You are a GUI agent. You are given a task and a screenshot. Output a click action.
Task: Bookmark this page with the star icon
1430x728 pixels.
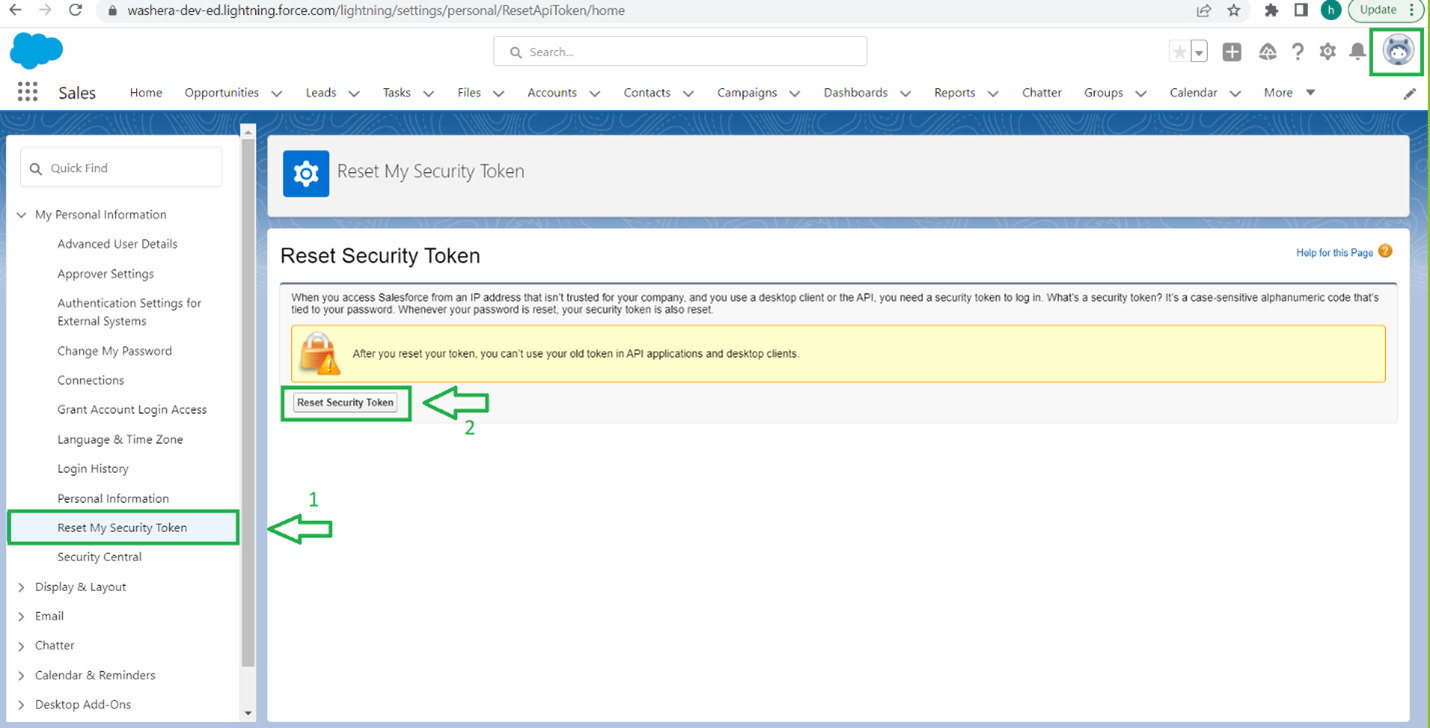pyautogui.click(x=1234, y=10)
